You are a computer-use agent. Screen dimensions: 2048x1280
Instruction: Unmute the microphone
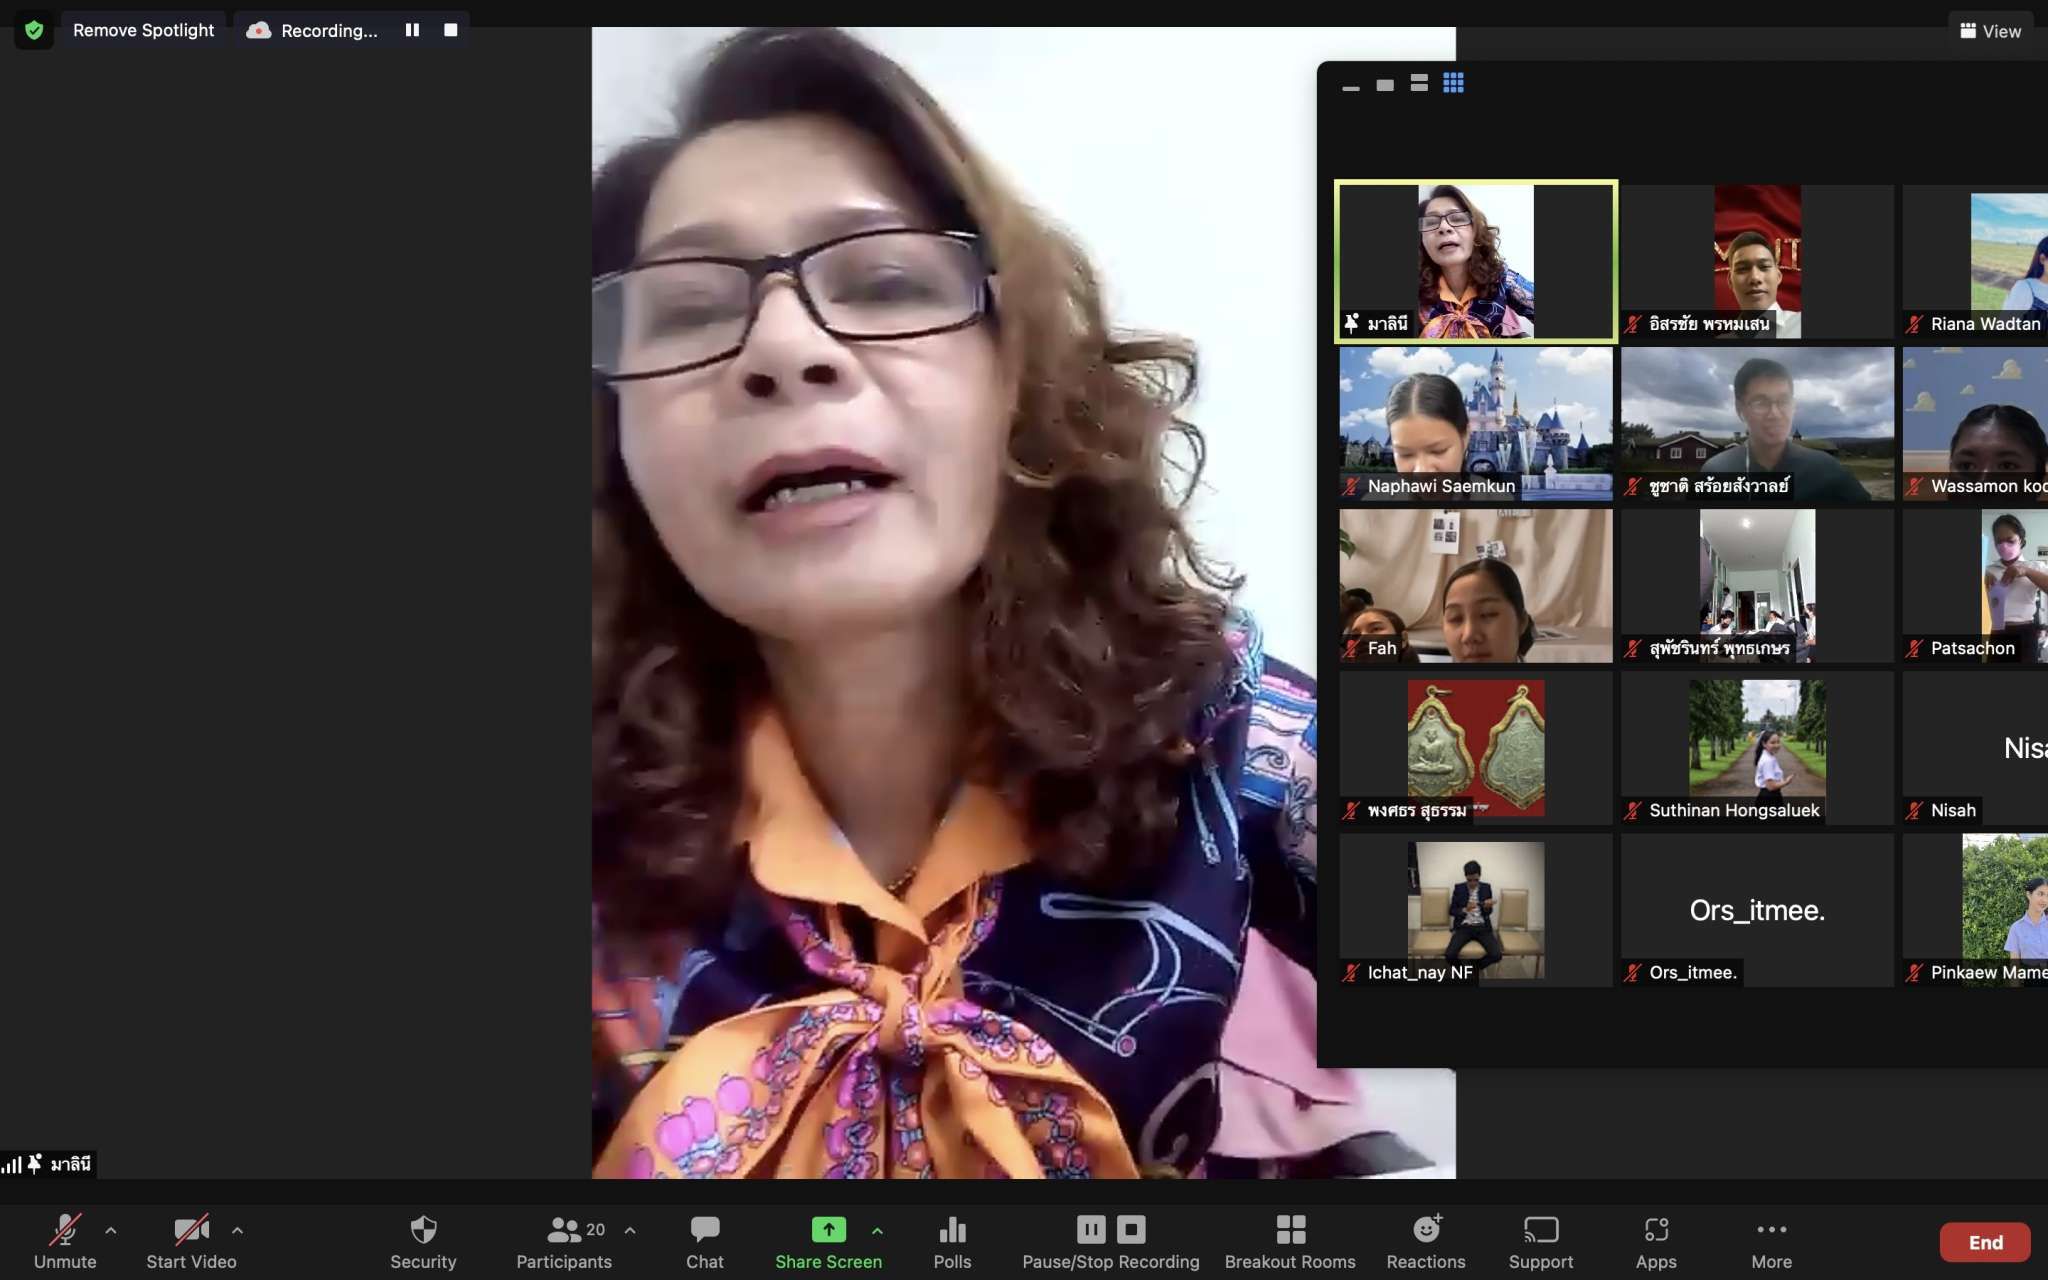click(x=65, y=1230)
